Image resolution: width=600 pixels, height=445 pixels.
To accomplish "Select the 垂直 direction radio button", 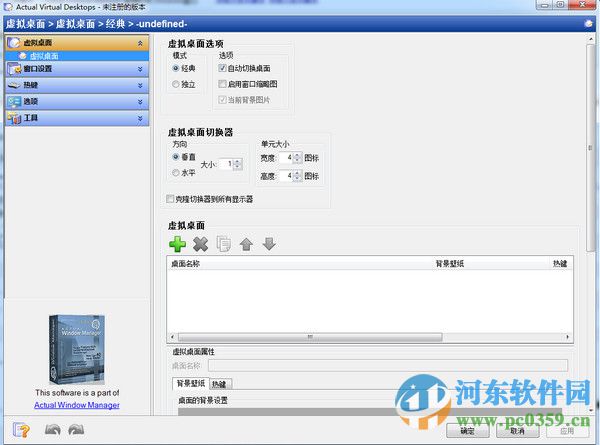I will (176, 157).
